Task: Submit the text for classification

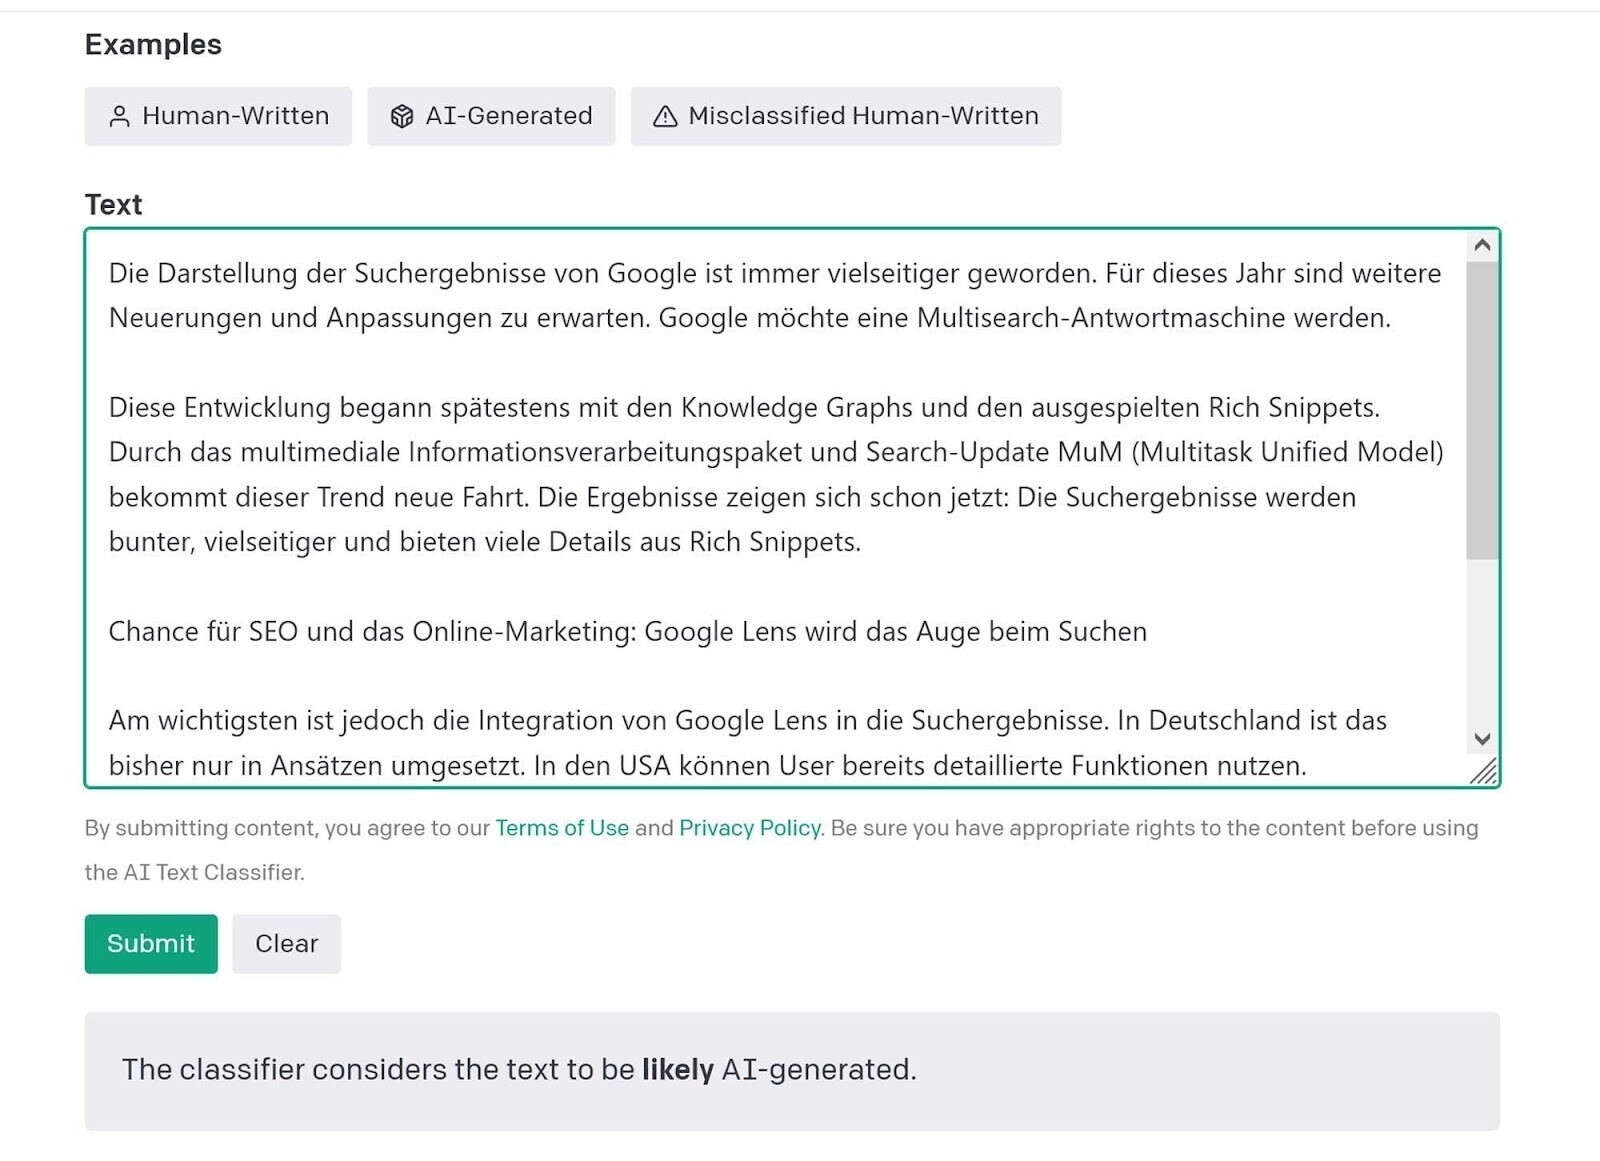Action: click(151, 943)
